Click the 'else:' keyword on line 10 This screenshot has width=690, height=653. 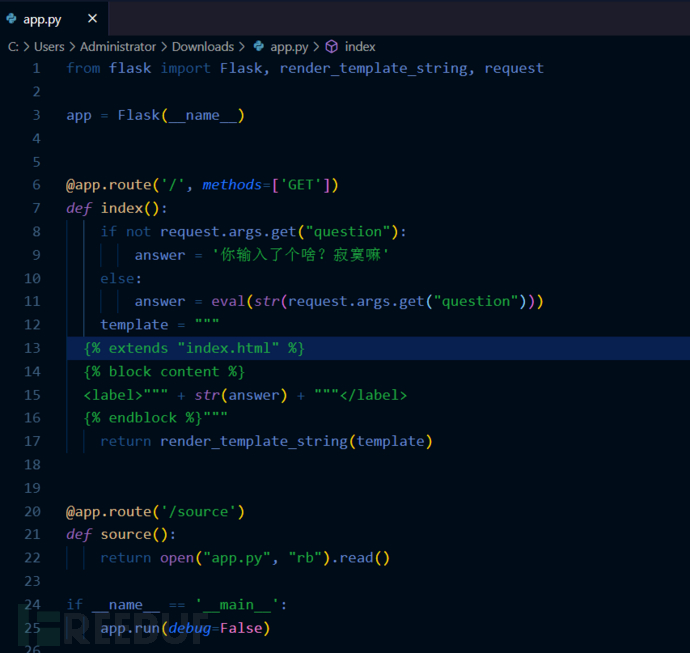(121, 279)
